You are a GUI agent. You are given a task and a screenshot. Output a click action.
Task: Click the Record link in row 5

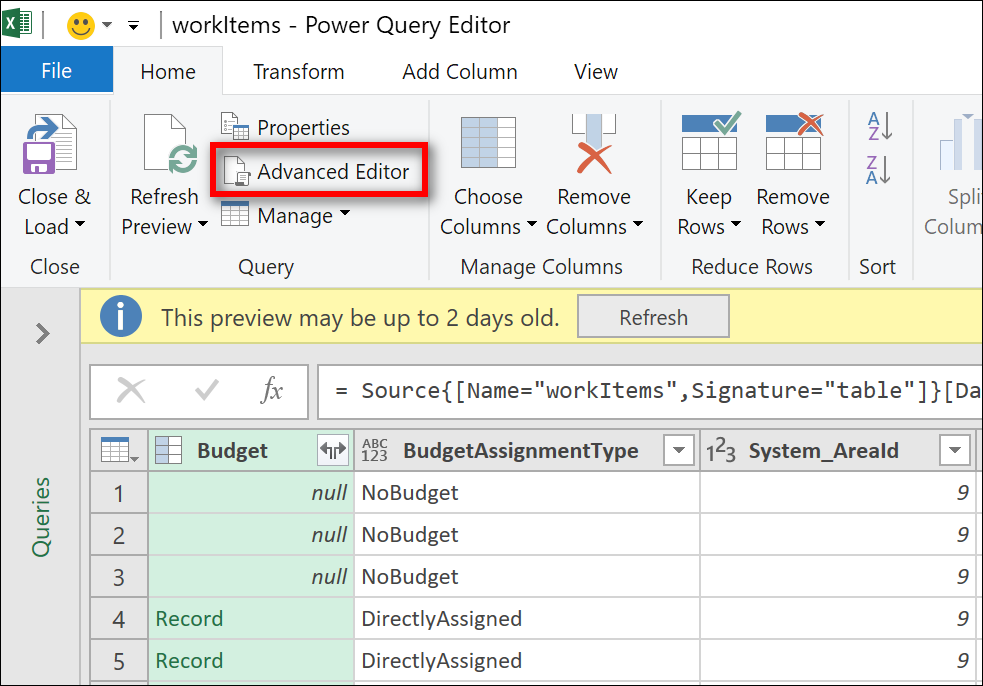(x=189, y=661)
